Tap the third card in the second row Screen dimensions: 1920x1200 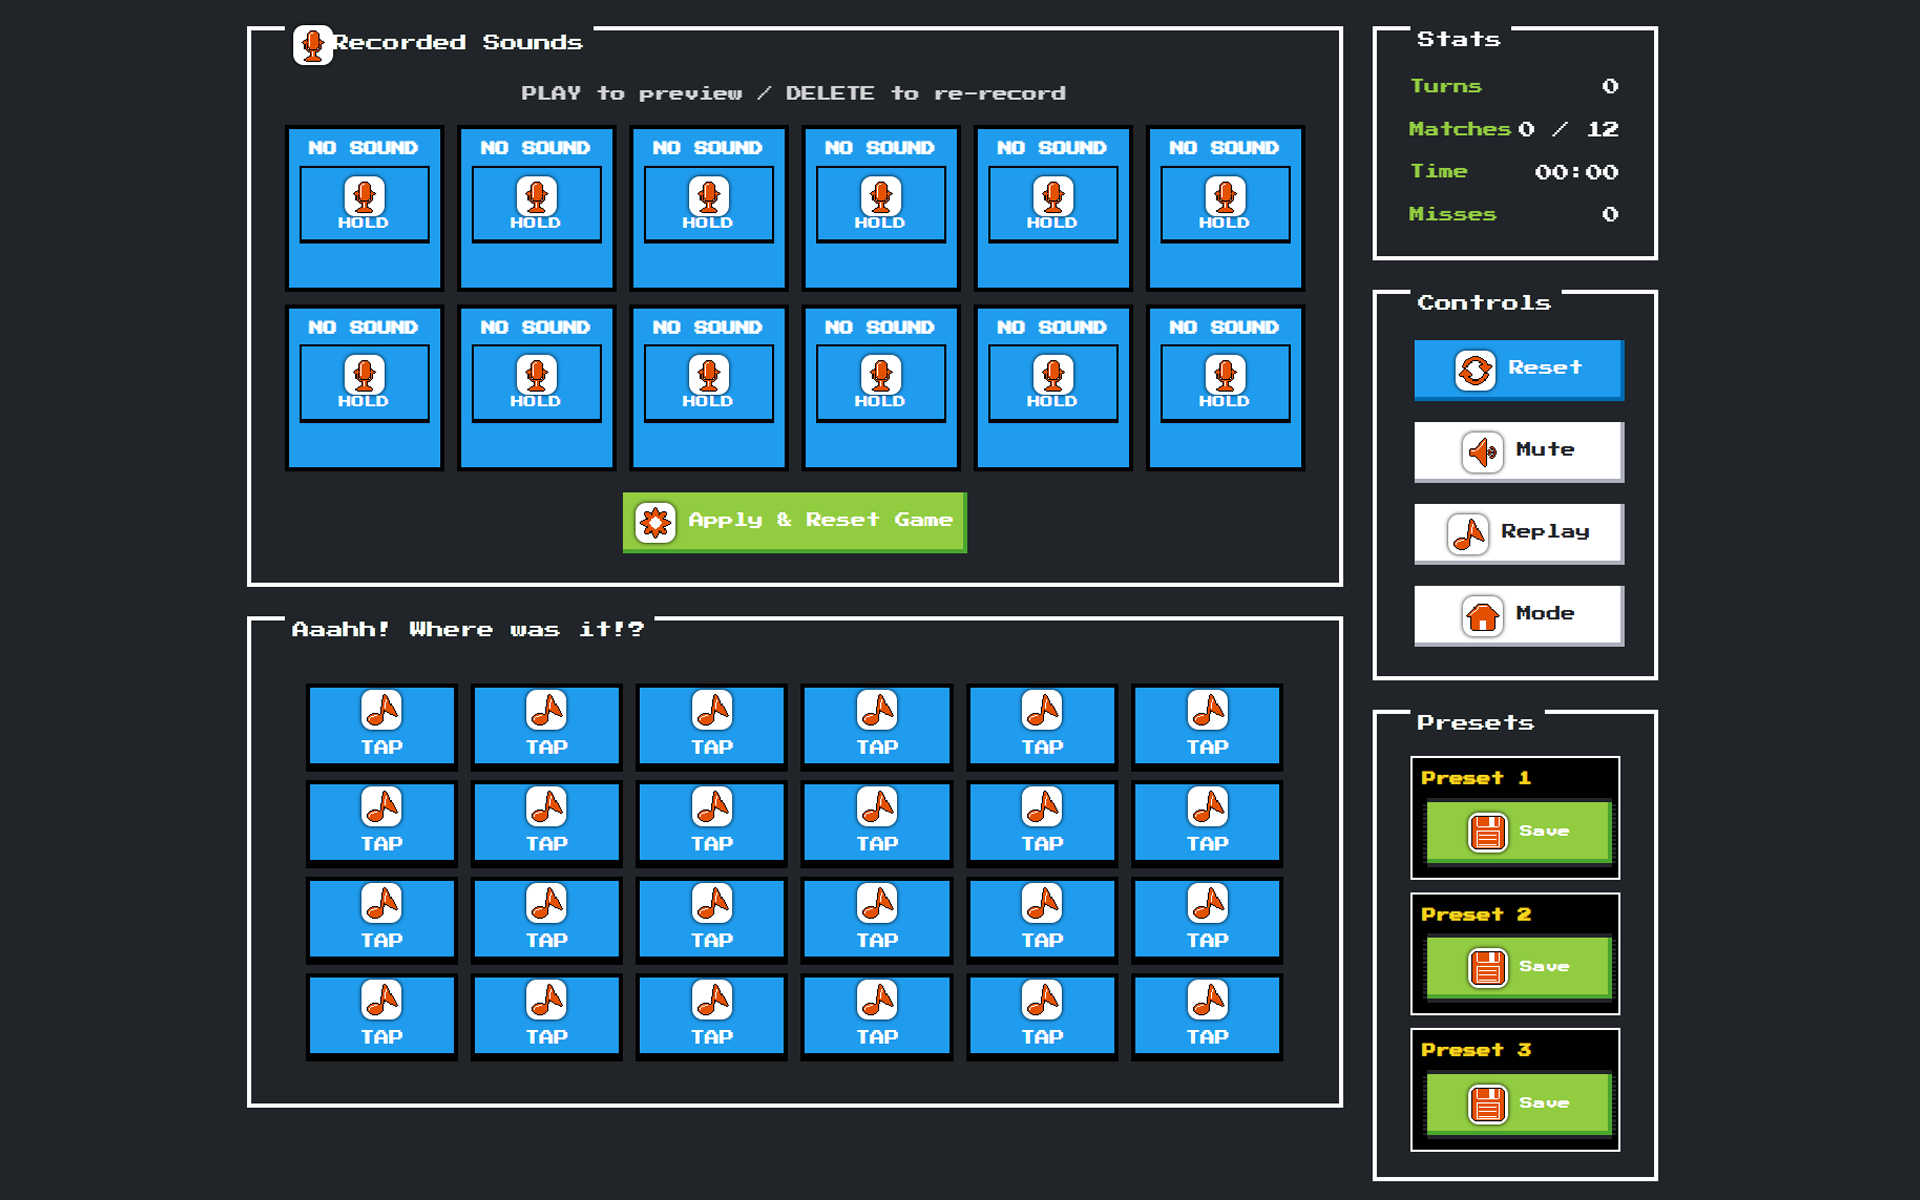[x=711, y=823]
